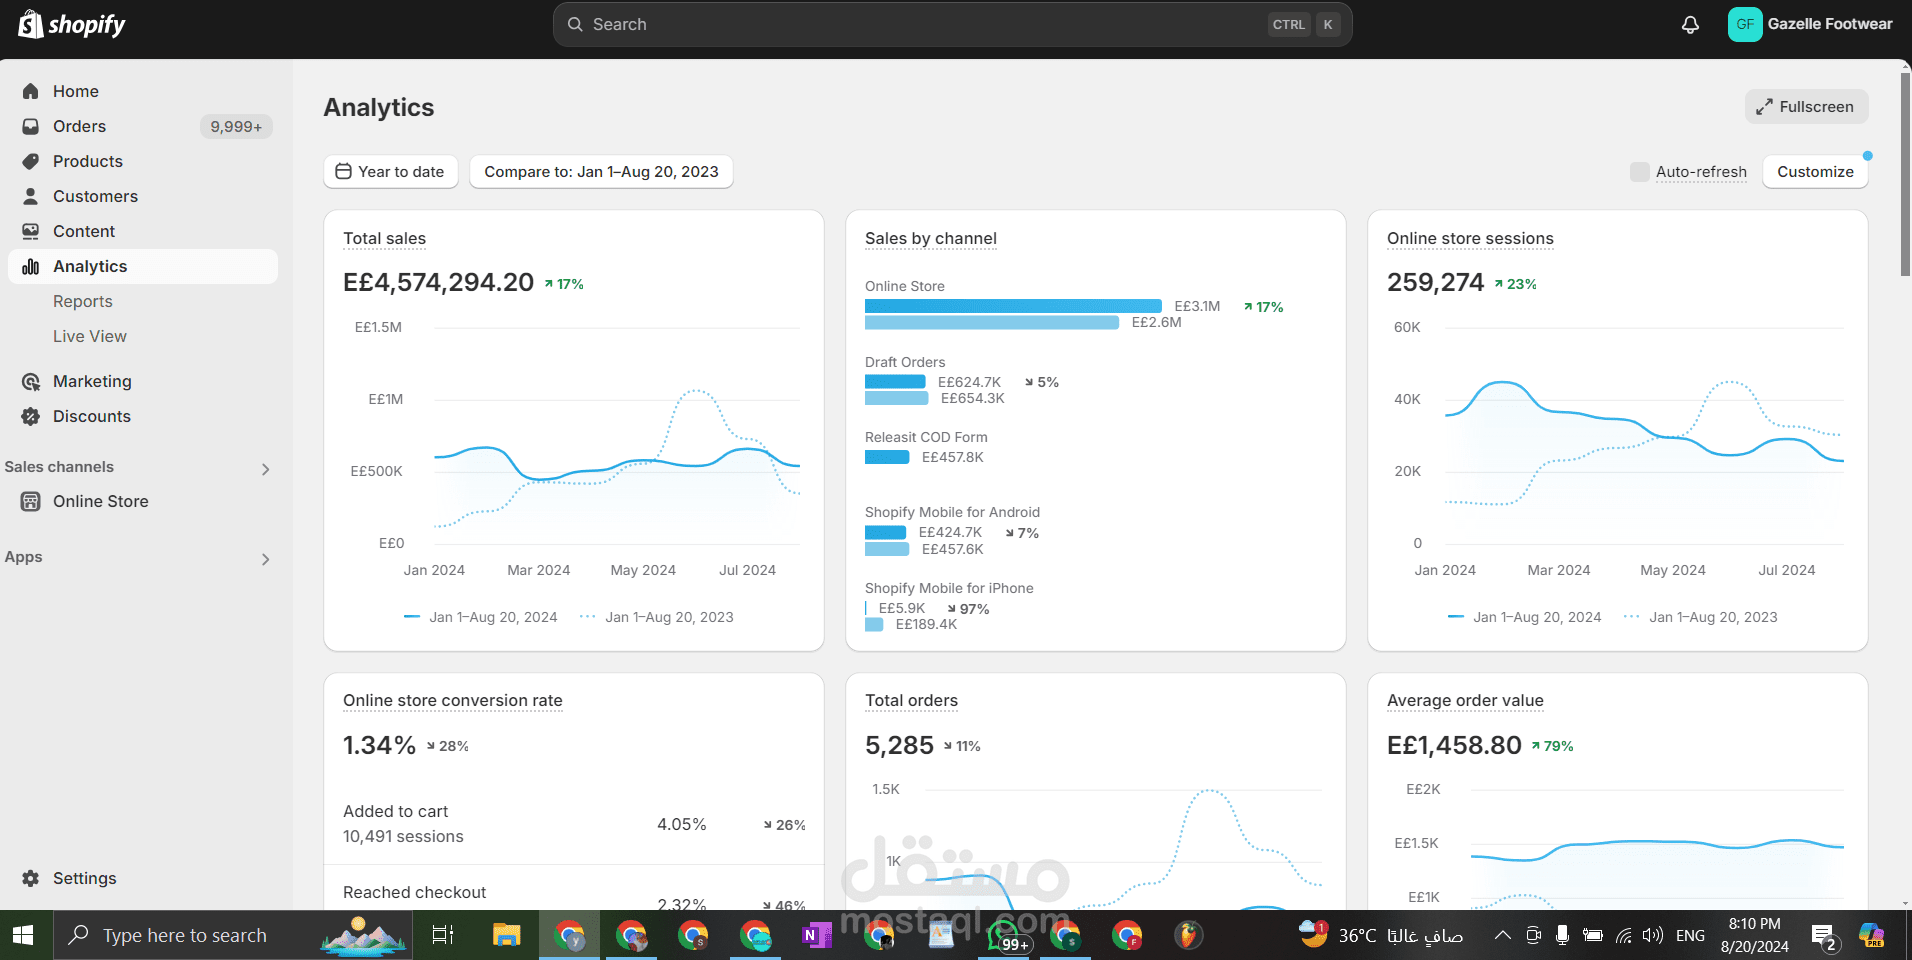The width and height of the screenshot is (1912, 960).
Task: Open the Total sales report title
Action: coord(384,238)
